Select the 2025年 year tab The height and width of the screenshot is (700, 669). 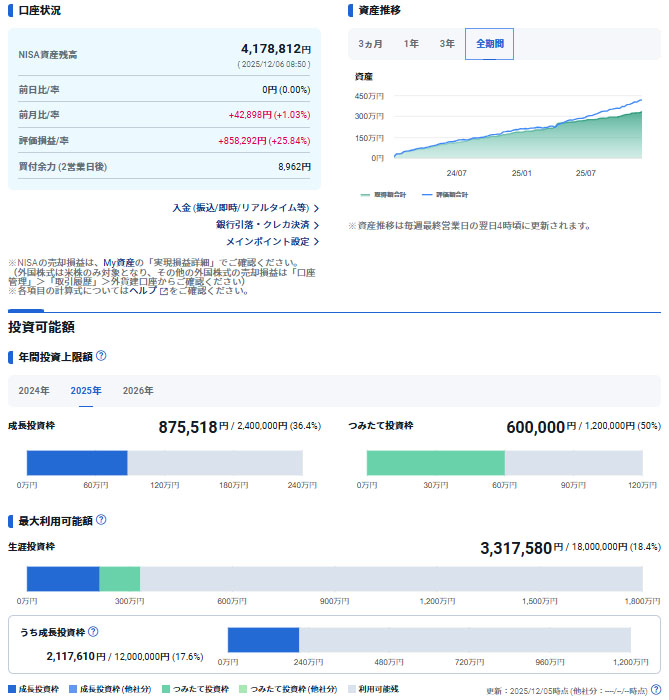(86, 390)
